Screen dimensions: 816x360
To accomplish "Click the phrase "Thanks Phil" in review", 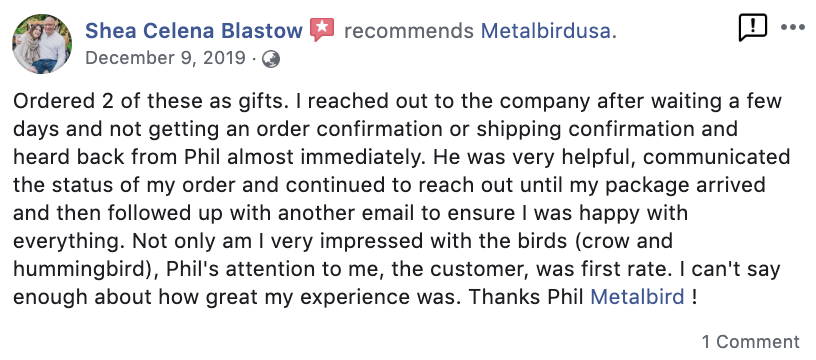I will pyautogui.click(x=527, y=297).
